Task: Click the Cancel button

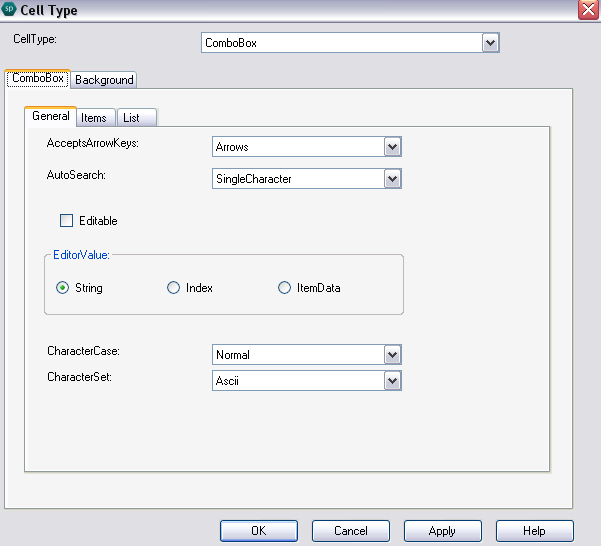Action: pyautogui.click(x=351, y=531)
